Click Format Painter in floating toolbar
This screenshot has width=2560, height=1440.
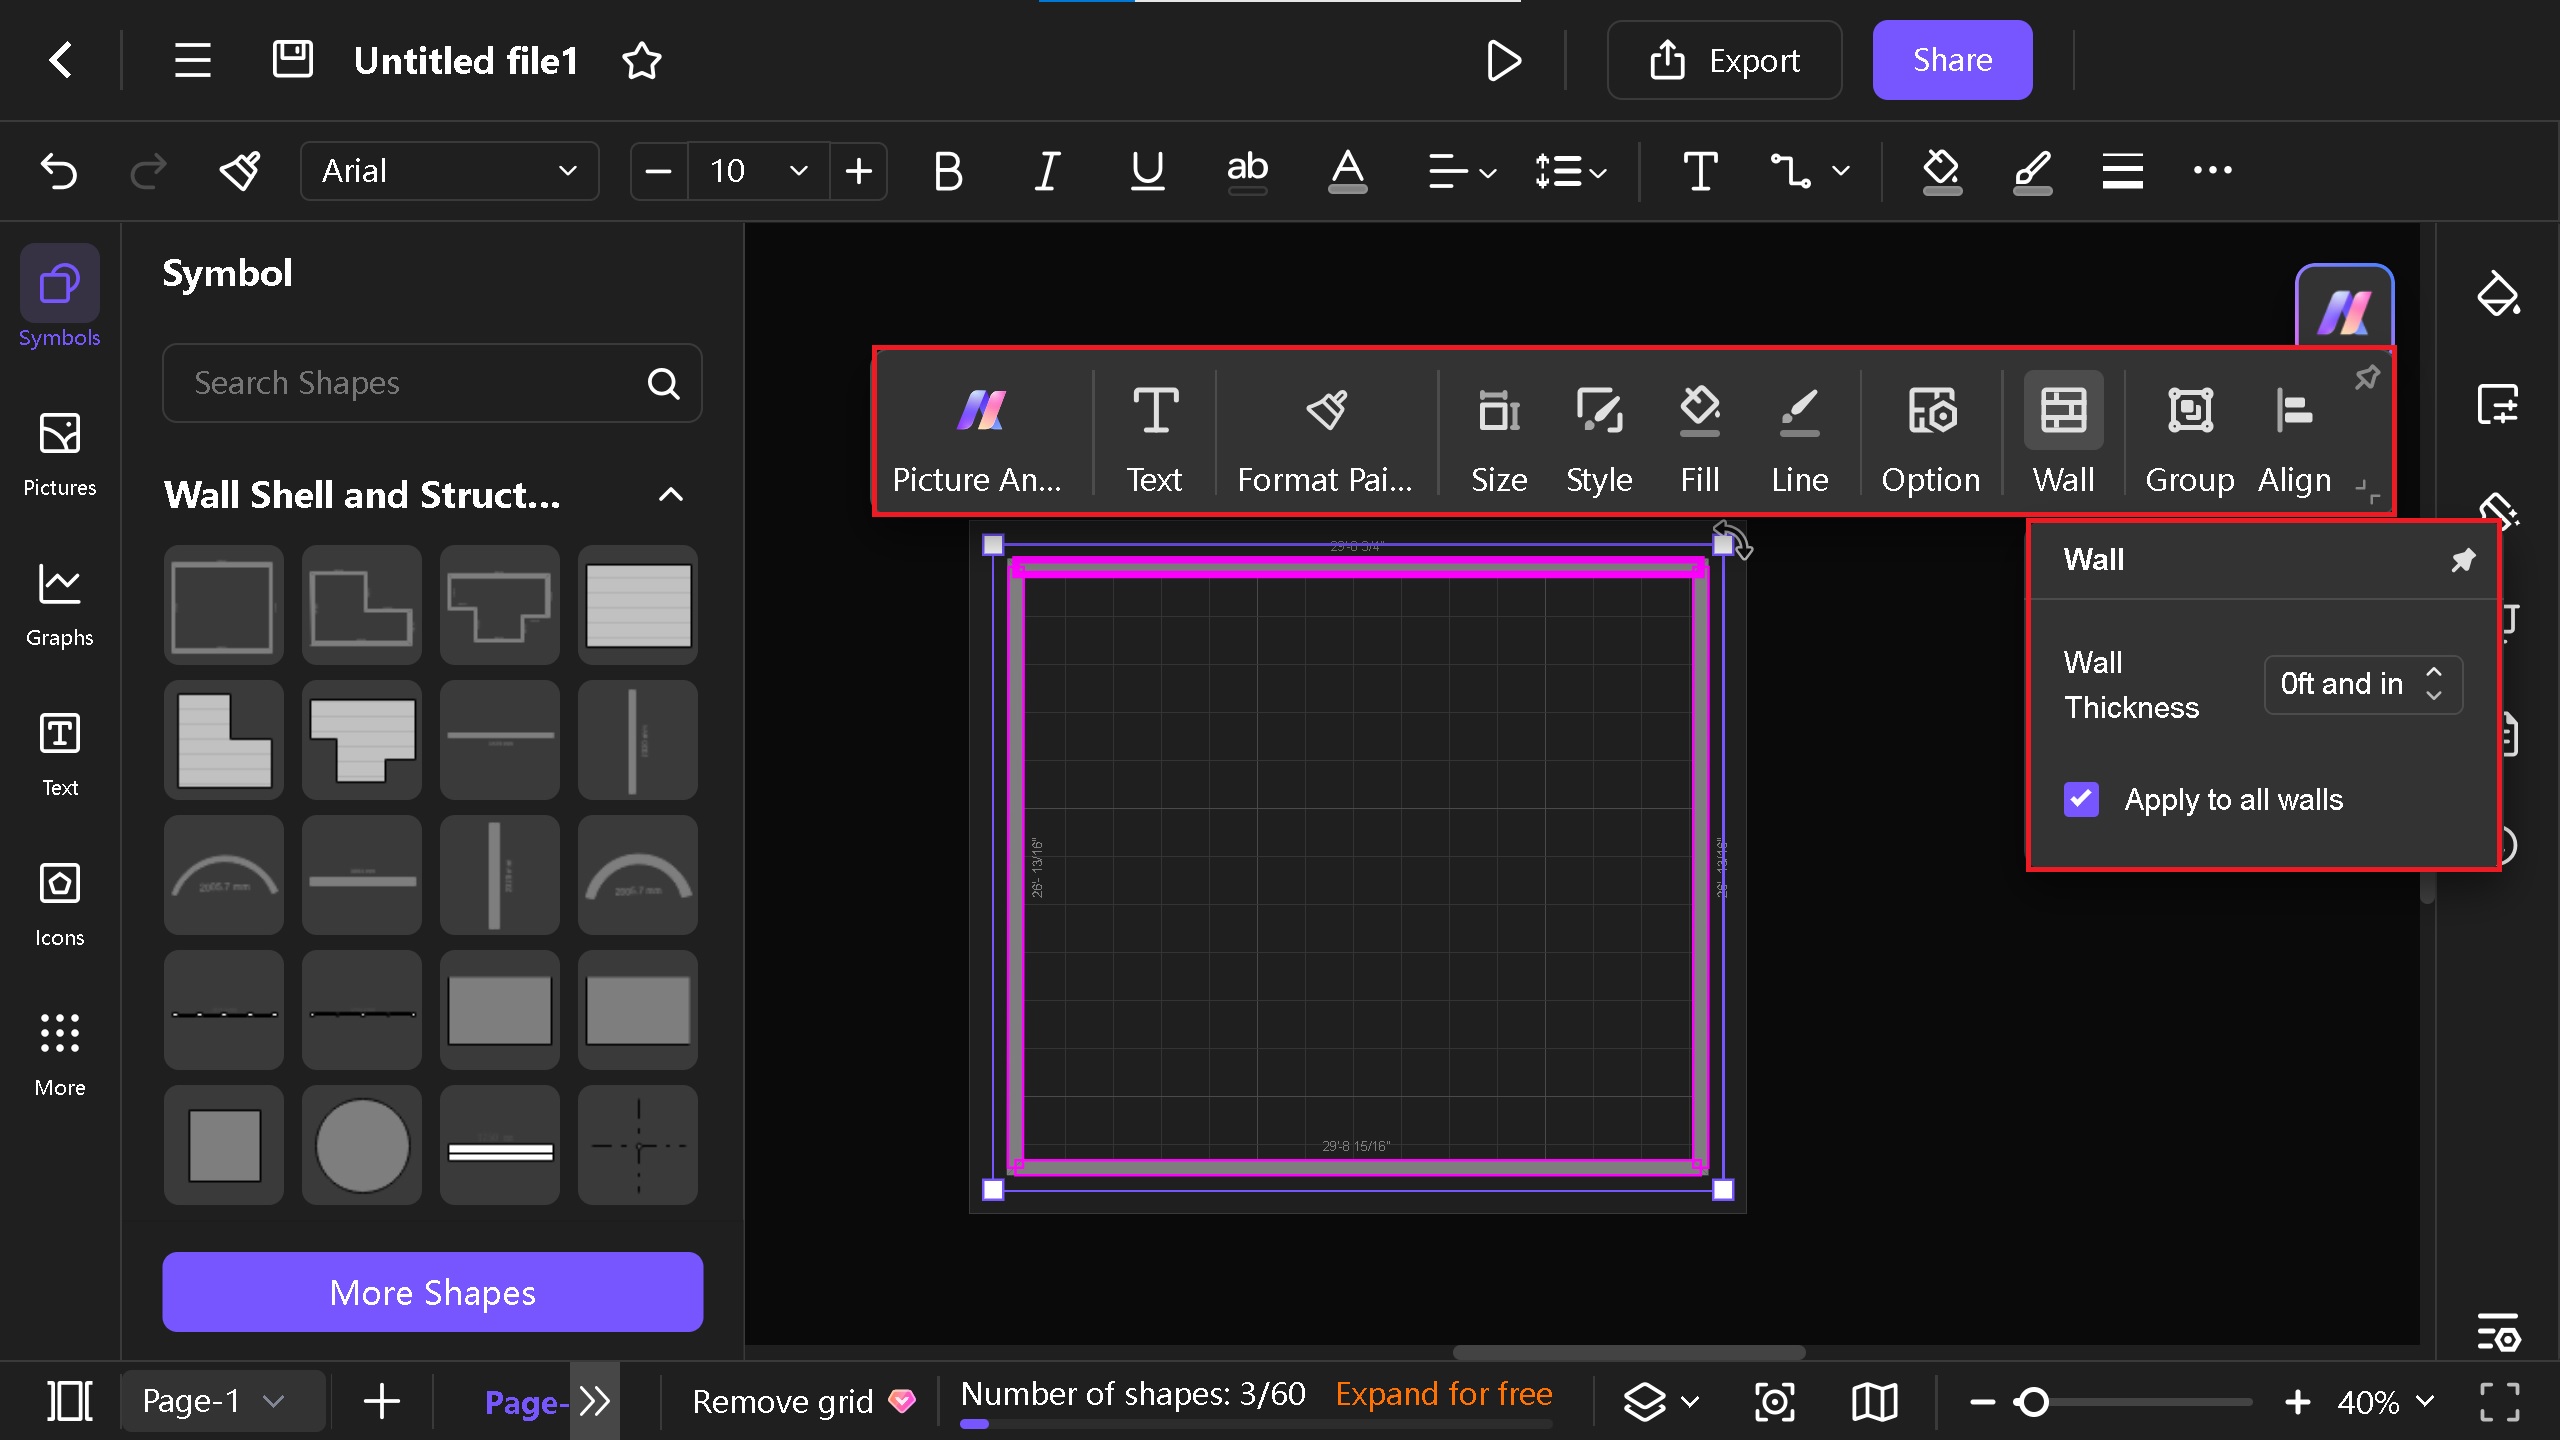click(x=1326, y=438)
